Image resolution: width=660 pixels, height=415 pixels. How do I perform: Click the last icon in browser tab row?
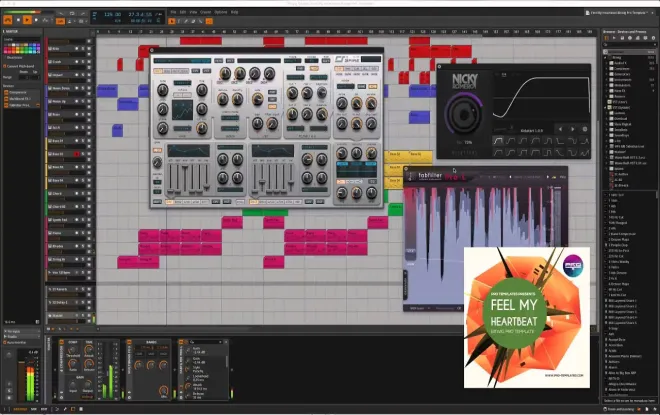pyautogui.click(x=654, y=38)
